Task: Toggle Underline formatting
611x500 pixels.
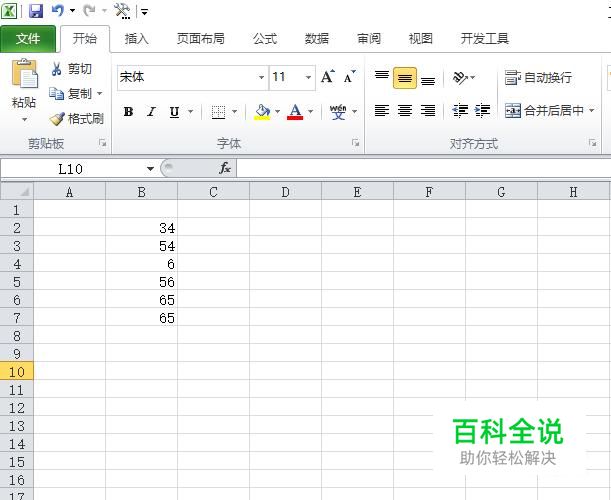Action: click(x=174, y=112)
